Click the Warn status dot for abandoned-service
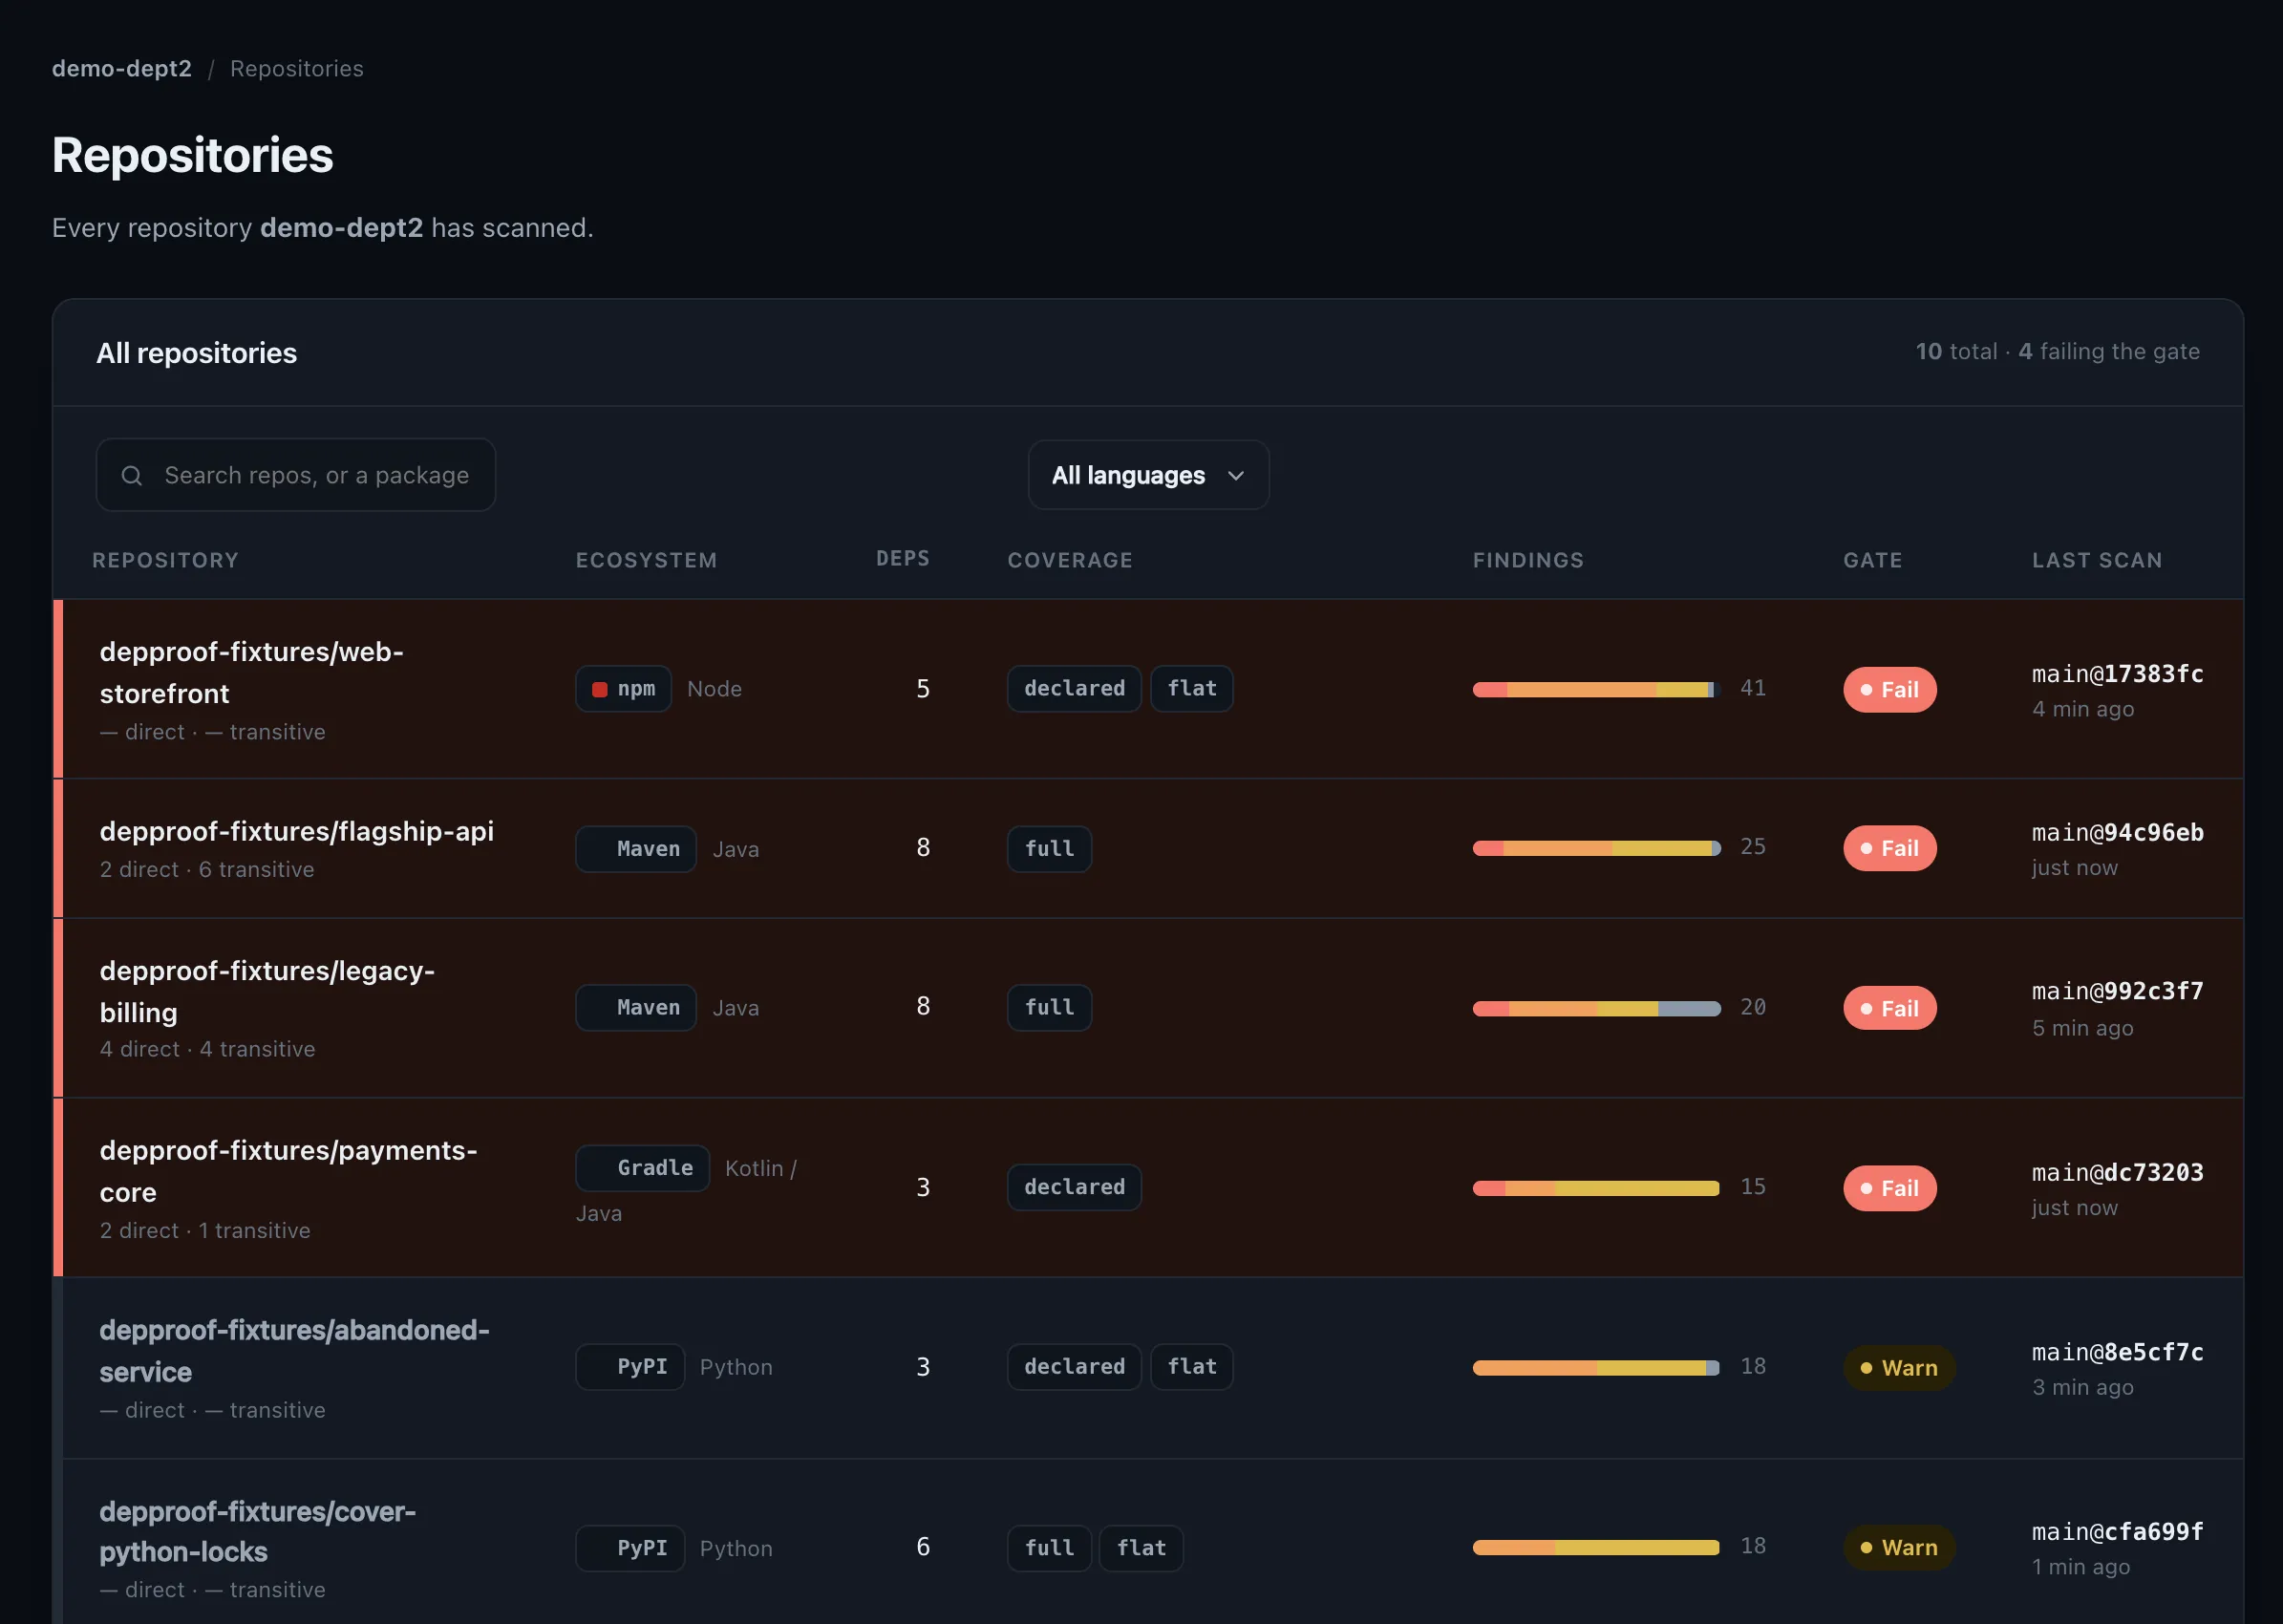Screen dimensions: 2283x1624 point(1866,1368)
